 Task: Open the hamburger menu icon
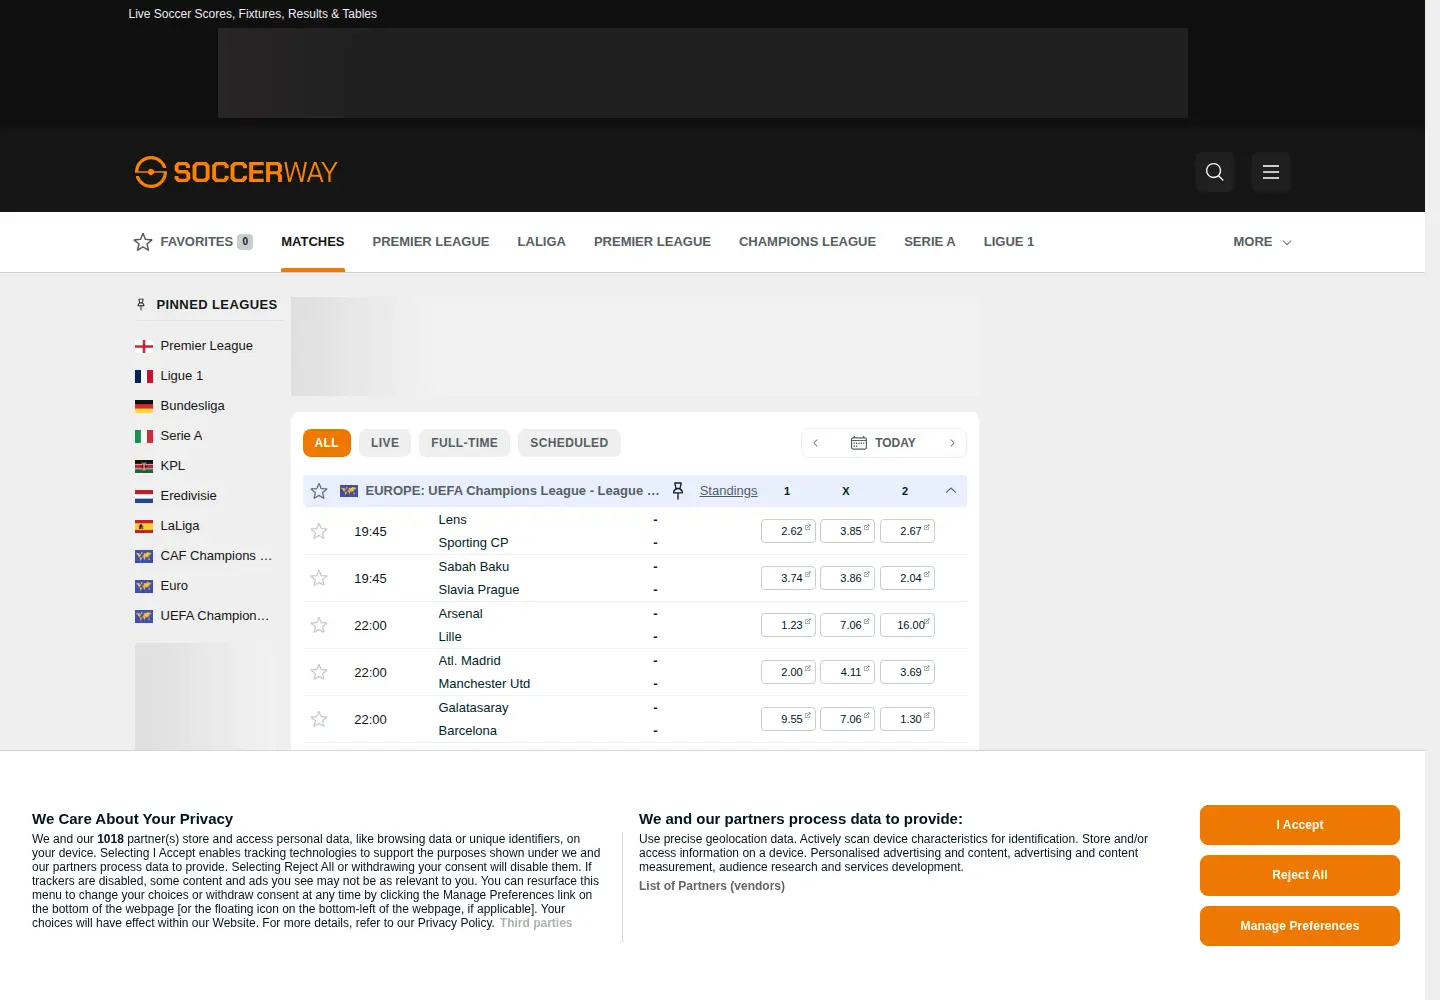coord(1271,172)
